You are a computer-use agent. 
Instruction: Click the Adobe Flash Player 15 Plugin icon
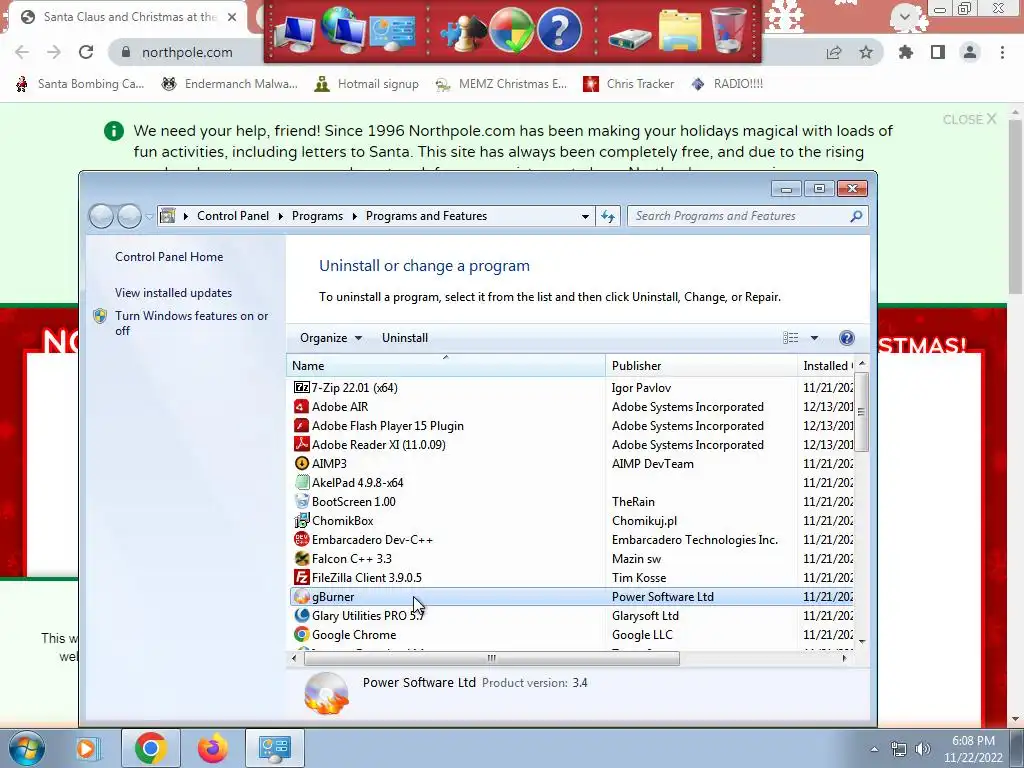pyautogui.click(x=301, y=425)
